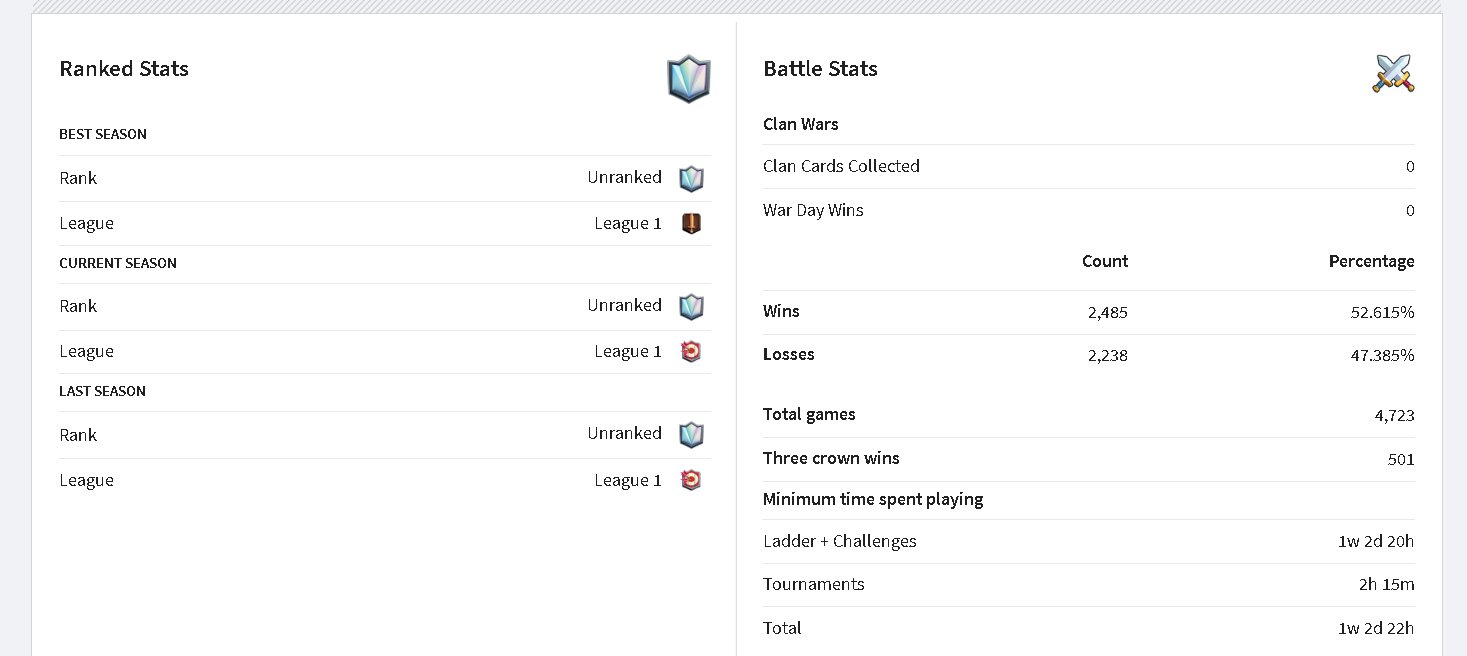Click the Ladder + Challenges row

point(1089,541)
